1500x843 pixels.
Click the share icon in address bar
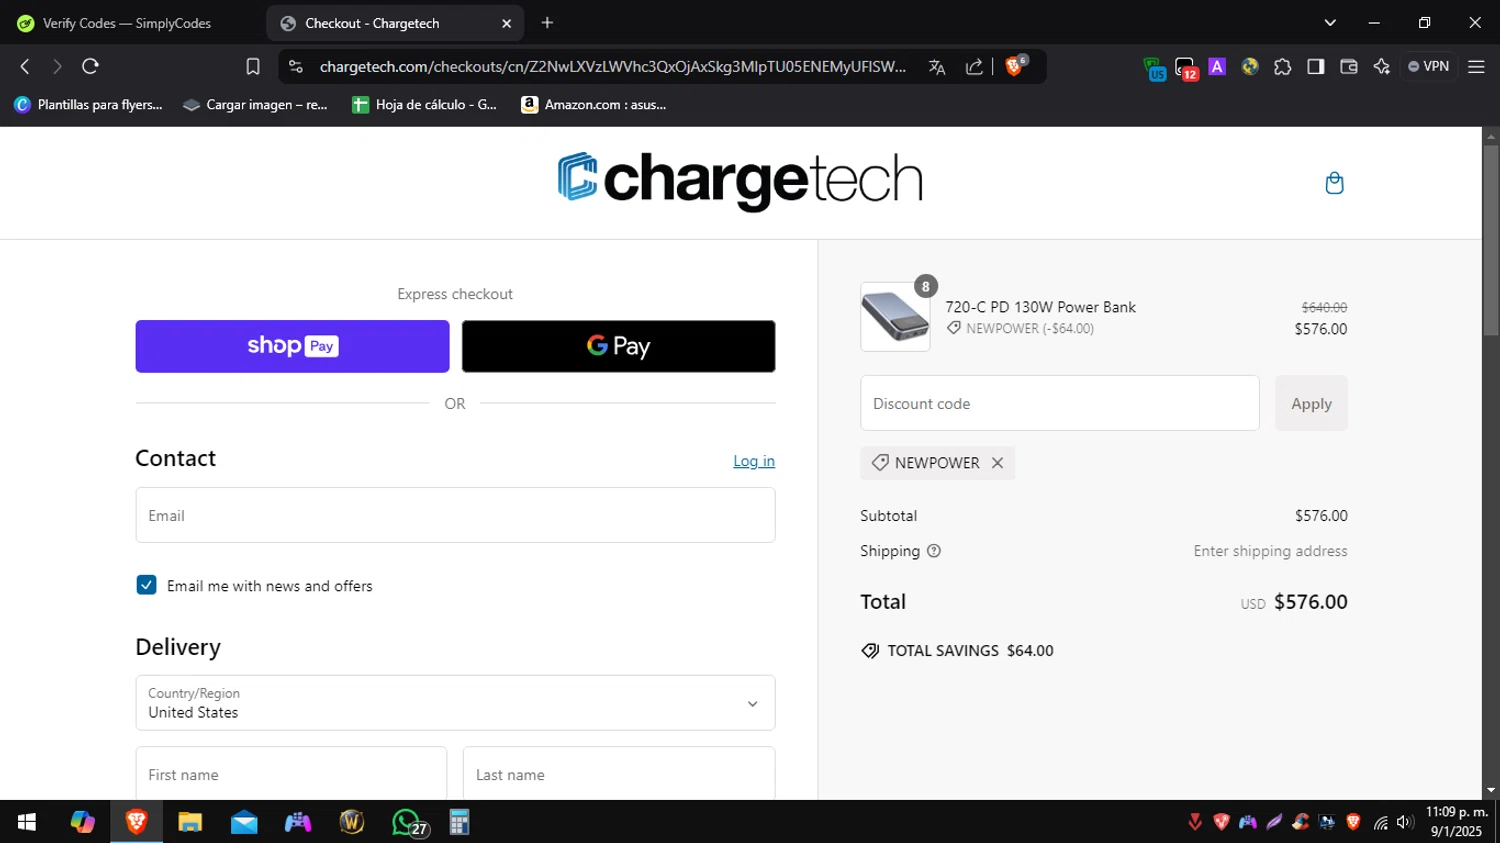(974, 67)
